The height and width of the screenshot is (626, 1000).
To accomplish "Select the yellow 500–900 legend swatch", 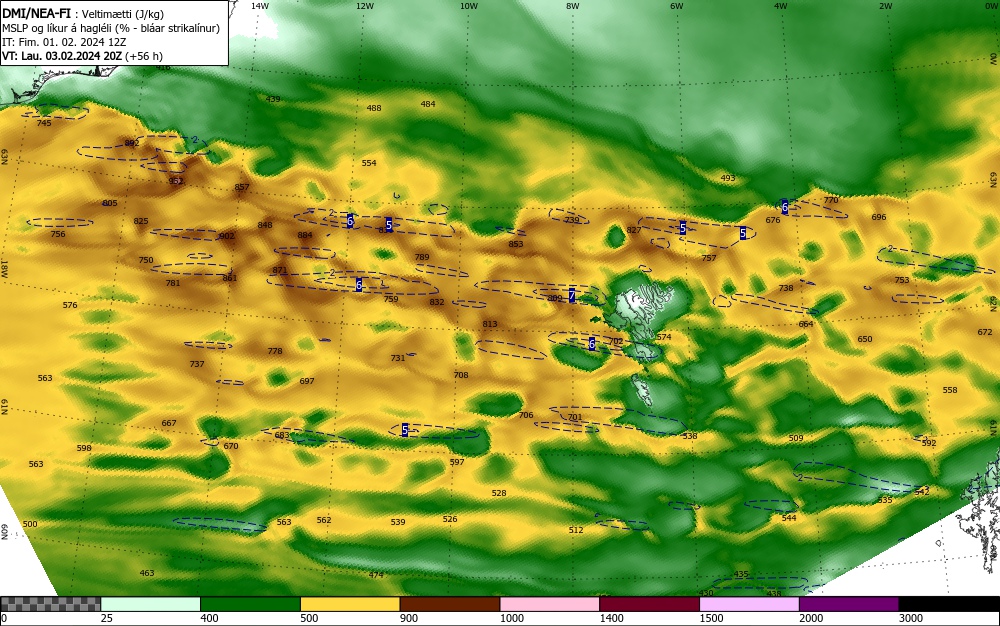I will 350,604.
